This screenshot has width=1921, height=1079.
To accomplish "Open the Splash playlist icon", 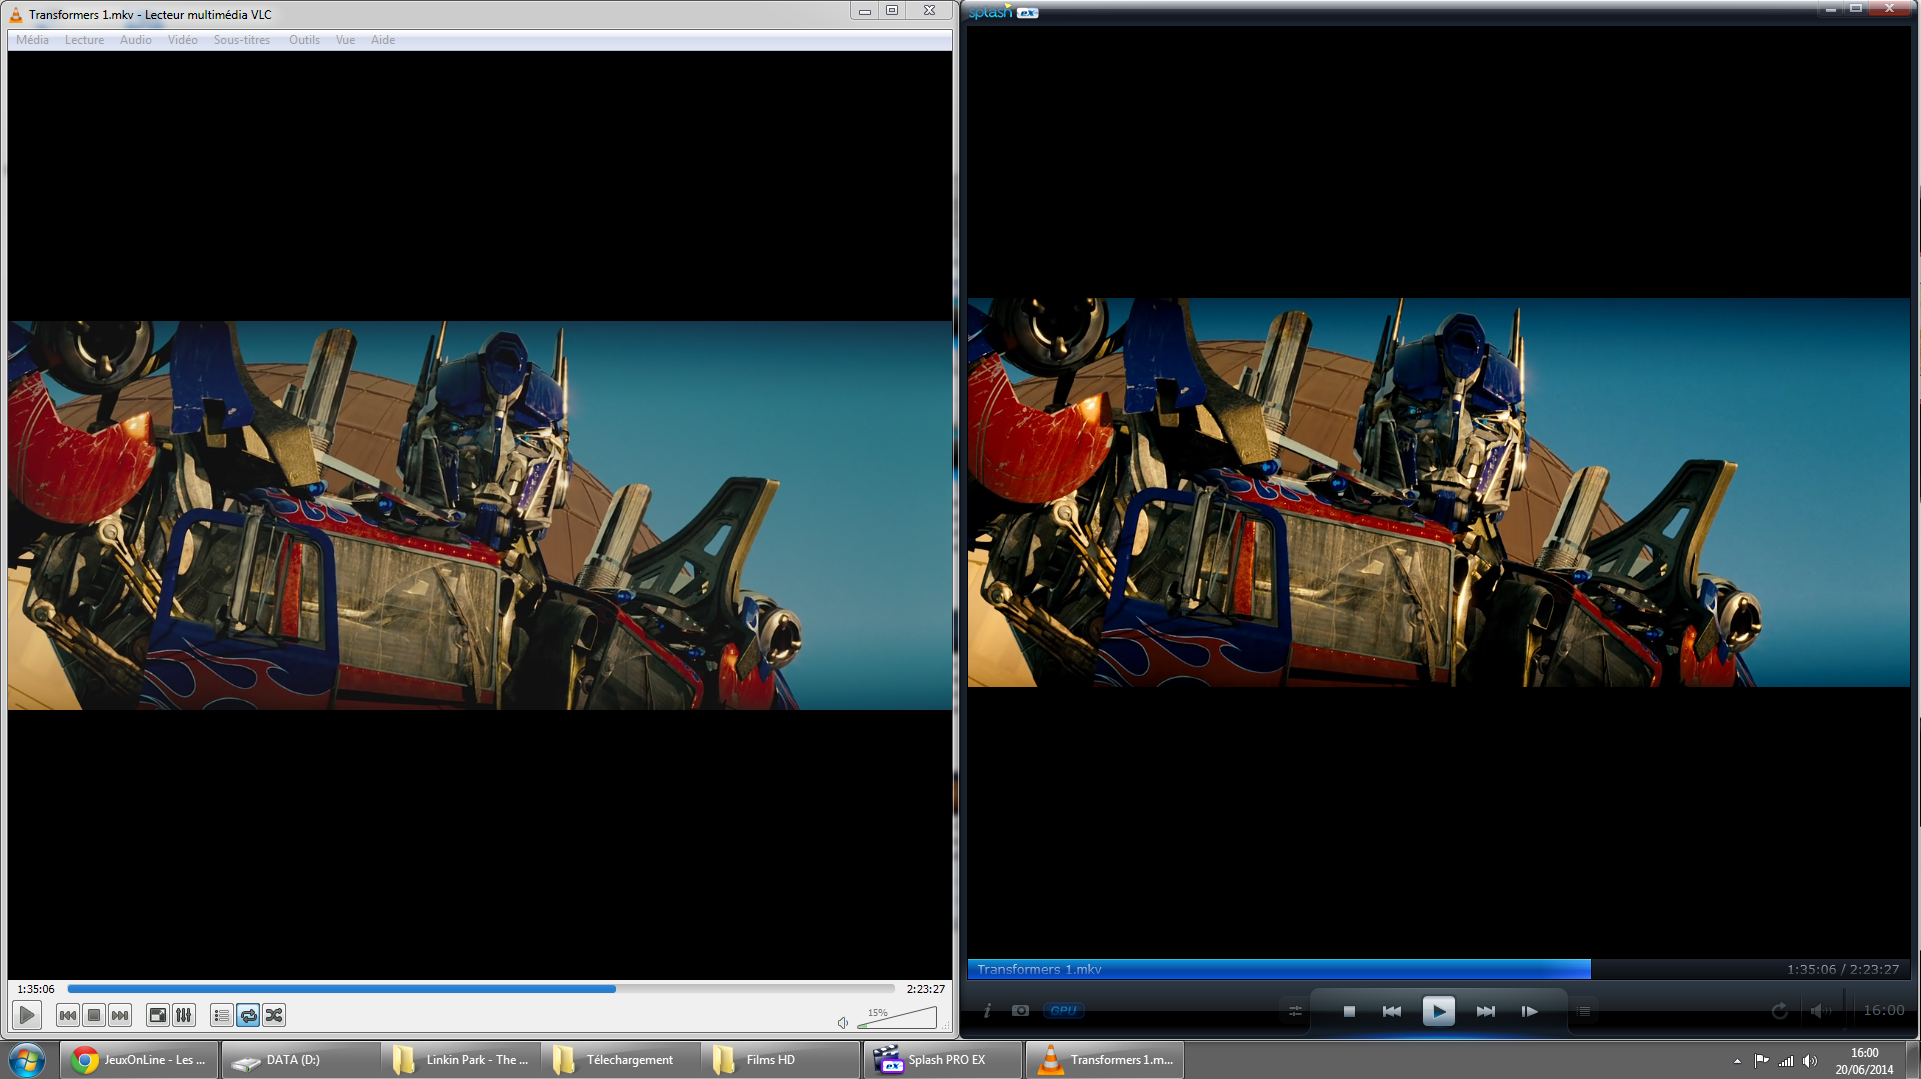I will click(x=1584, y=1011).
